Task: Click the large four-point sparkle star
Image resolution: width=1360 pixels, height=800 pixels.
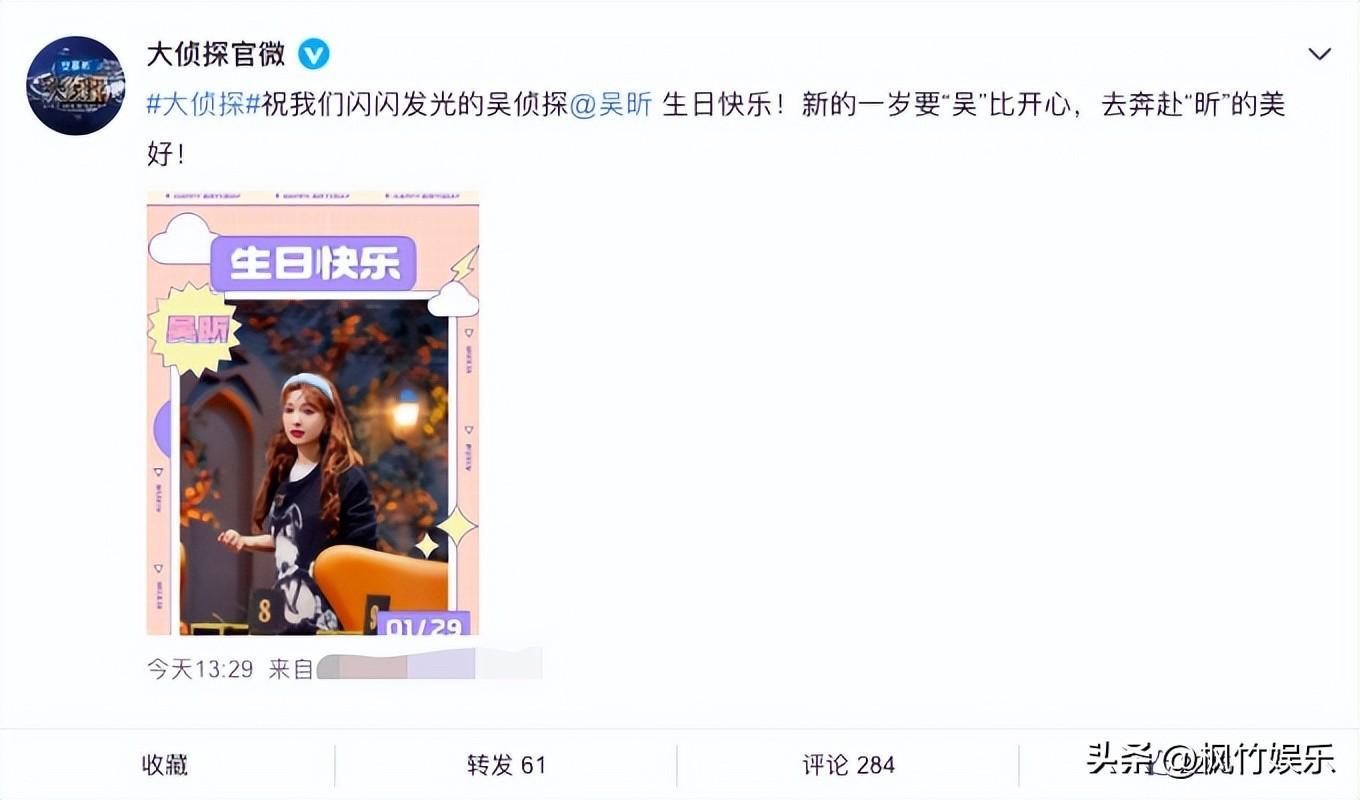Action: [x=458, y=526]
